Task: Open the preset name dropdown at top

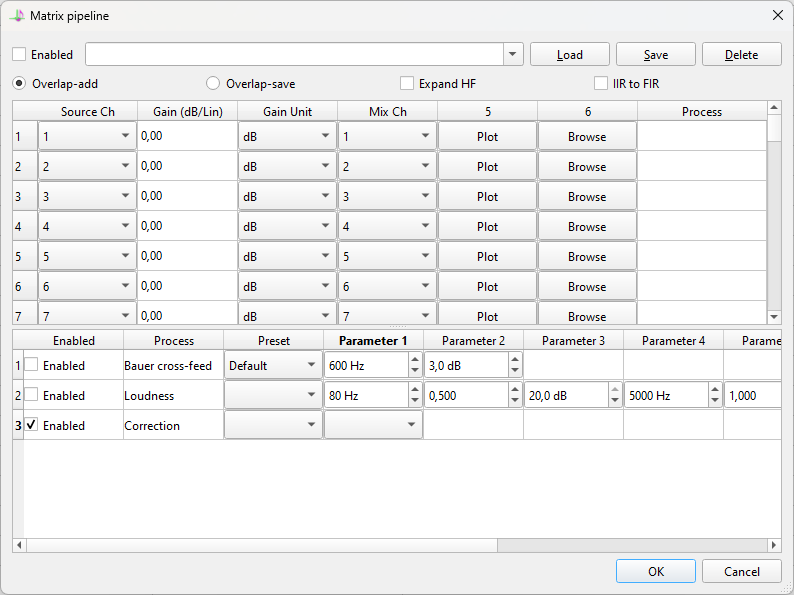Action: [x=513, y=55]
